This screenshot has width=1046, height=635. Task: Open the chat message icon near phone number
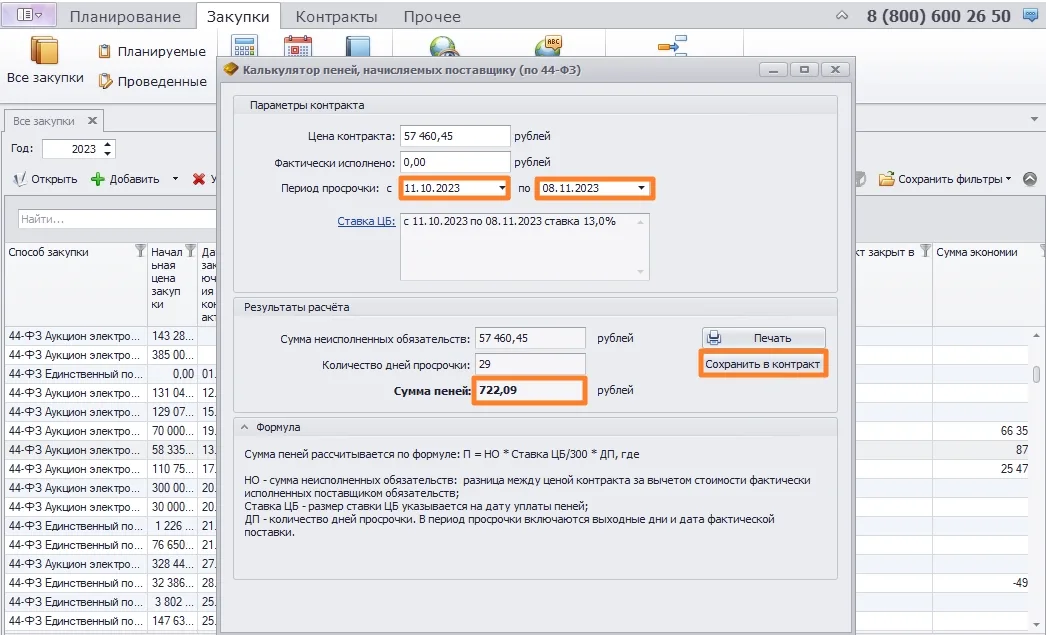click(x=1031, y=15)
